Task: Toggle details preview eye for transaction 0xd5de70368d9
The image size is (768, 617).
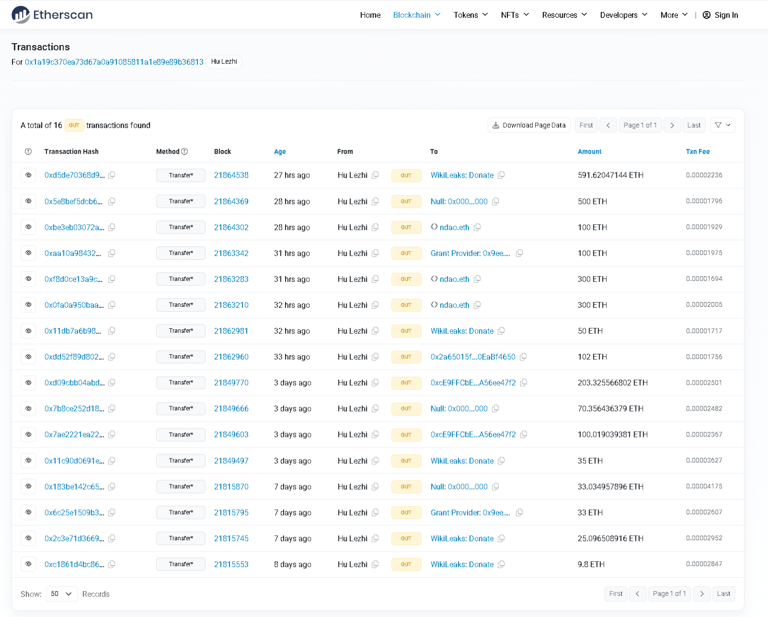Action: 28,175
